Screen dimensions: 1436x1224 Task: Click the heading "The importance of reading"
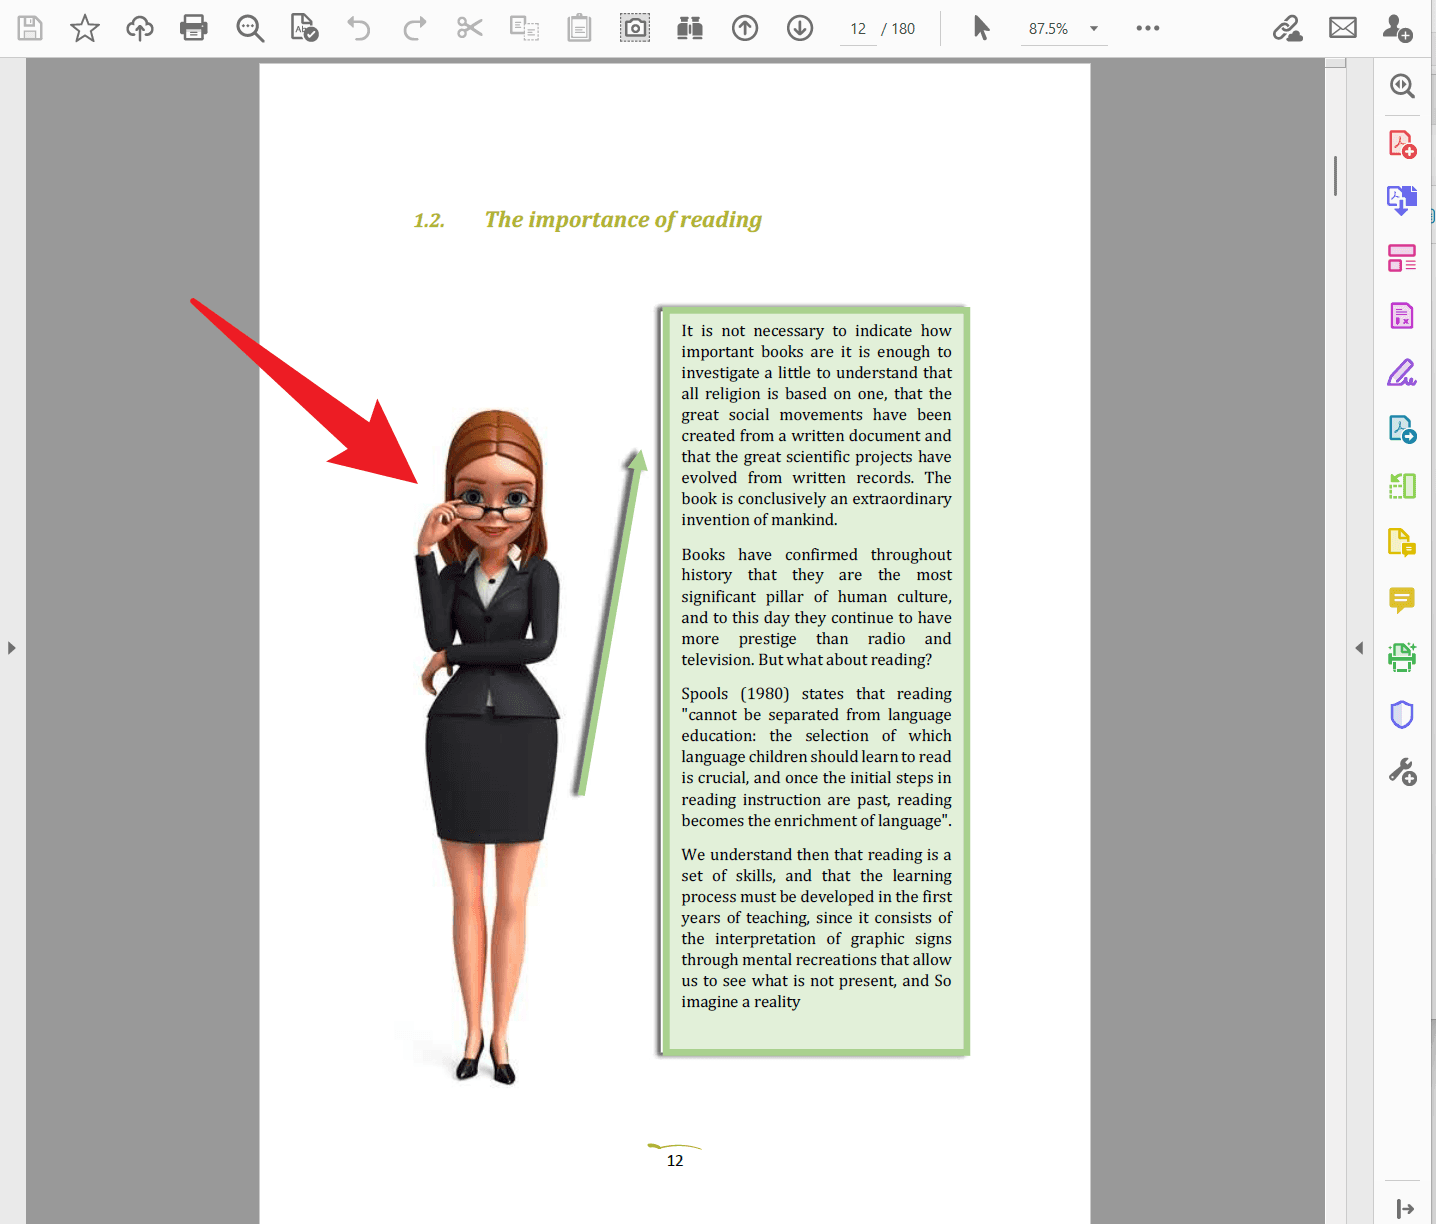[x=623, y=220]
